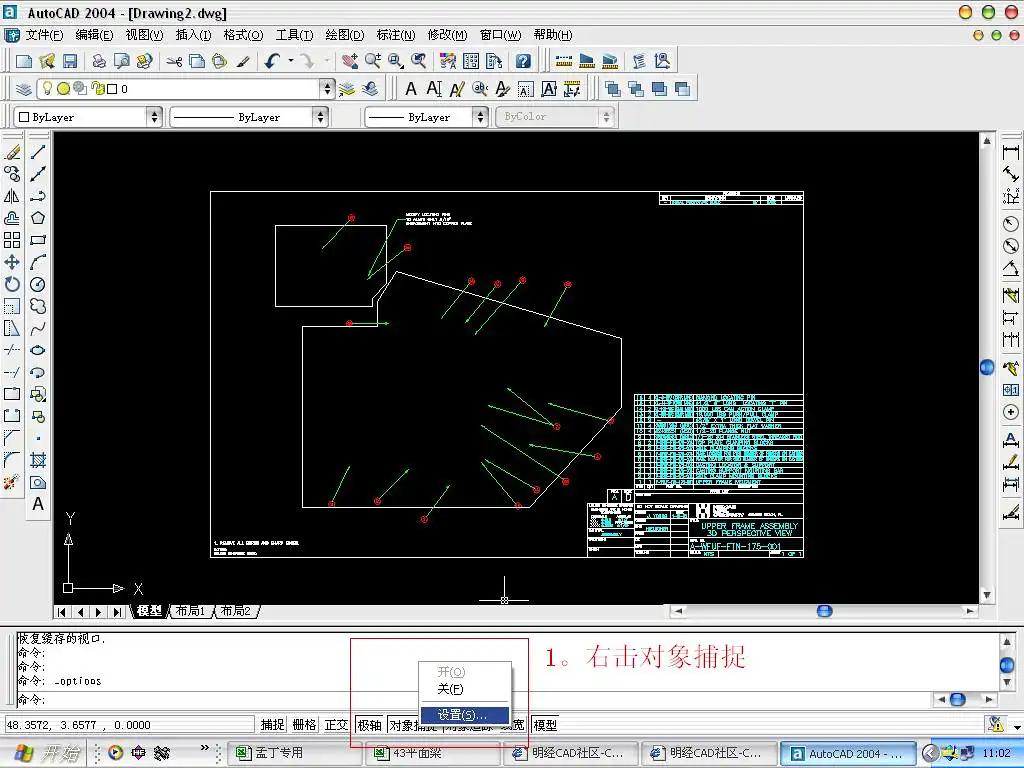Open the 标注(N) menu
1024x768 pixels.
[x=396, y=35]
